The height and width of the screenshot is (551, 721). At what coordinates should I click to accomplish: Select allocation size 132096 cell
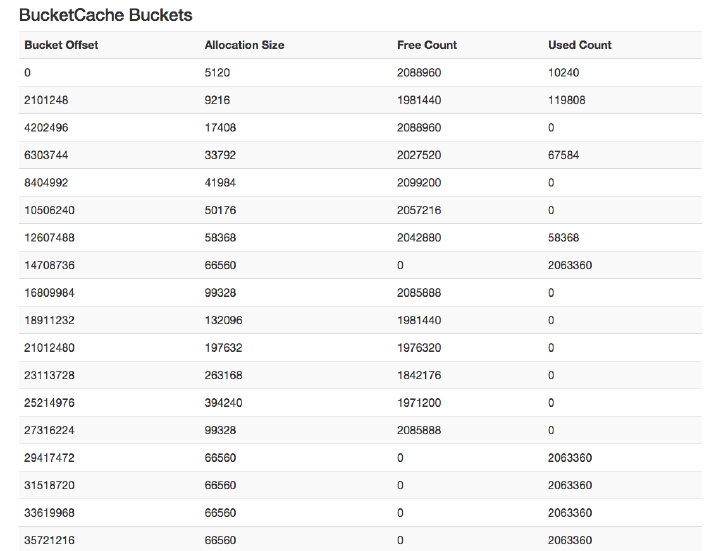pos(223,320)
